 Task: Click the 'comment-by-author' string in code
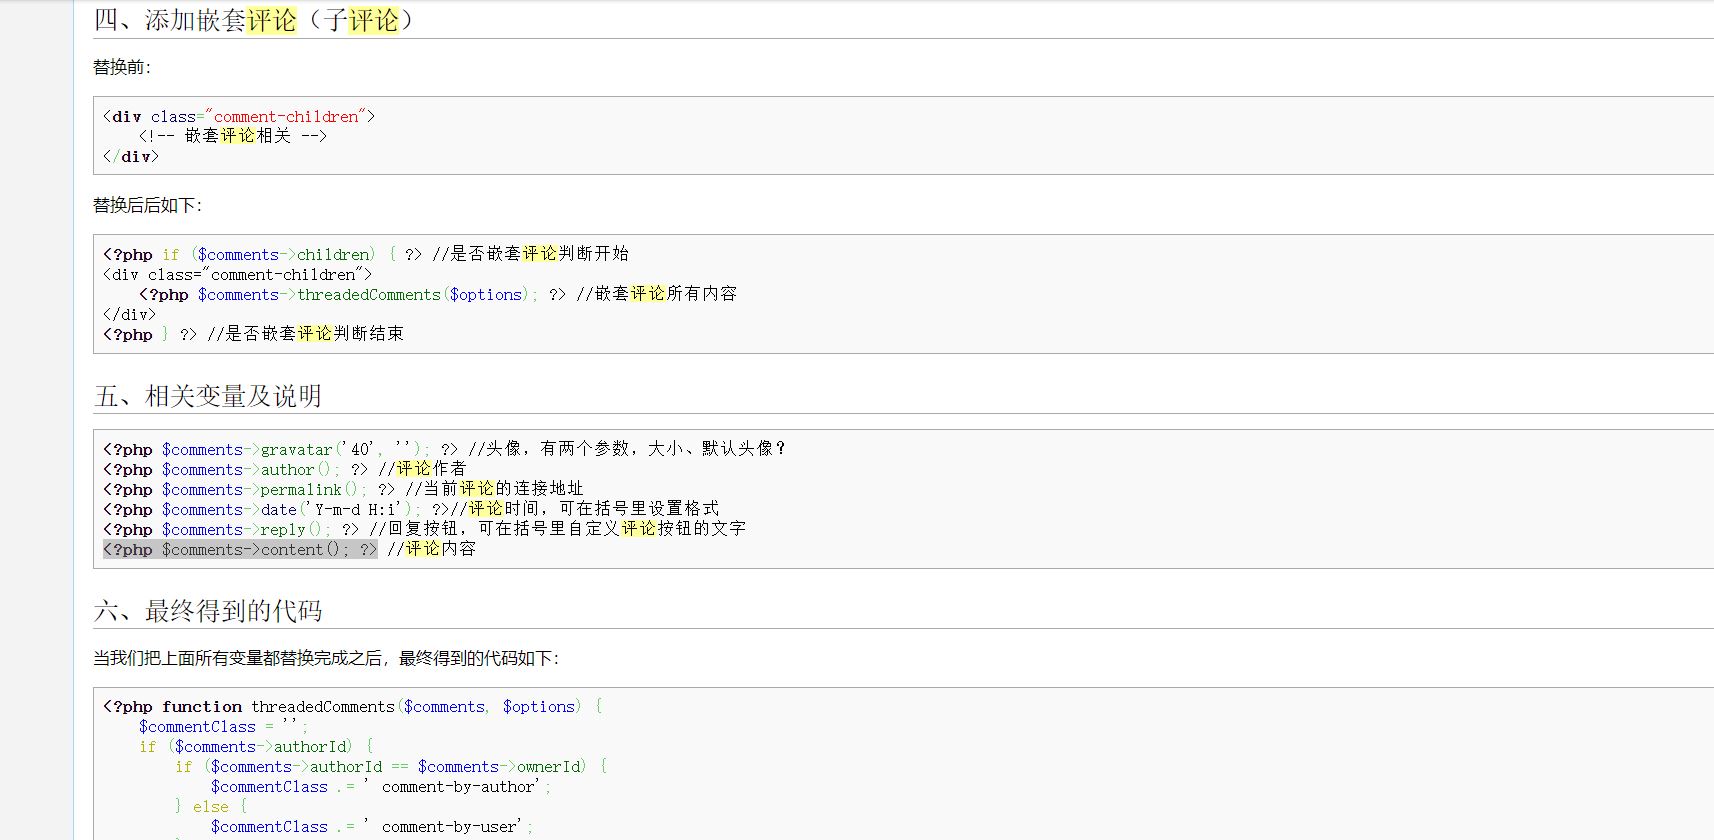(x=459, y=787)
